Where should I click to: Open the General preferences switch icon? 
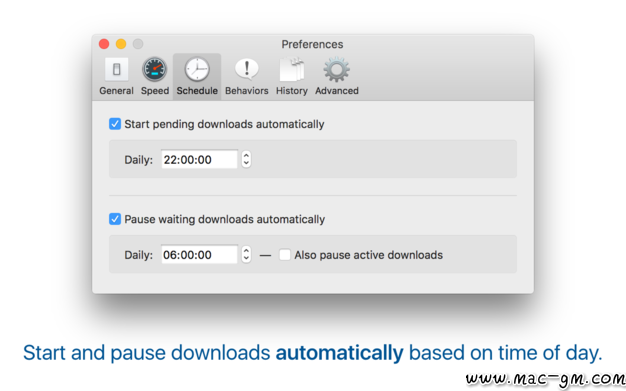(x=117, y=69)
